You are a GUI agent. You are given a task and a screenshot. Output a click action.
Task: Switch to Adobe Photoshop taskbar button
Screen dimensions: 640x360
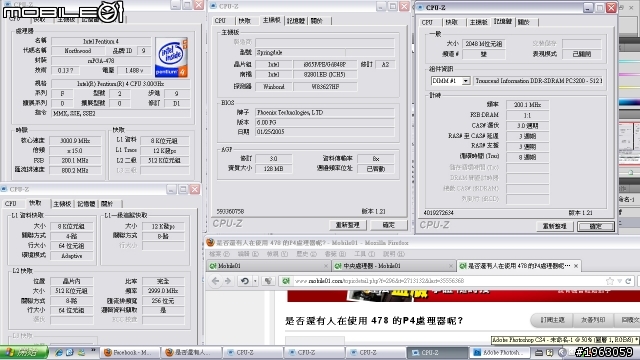(x=500, y=353)
